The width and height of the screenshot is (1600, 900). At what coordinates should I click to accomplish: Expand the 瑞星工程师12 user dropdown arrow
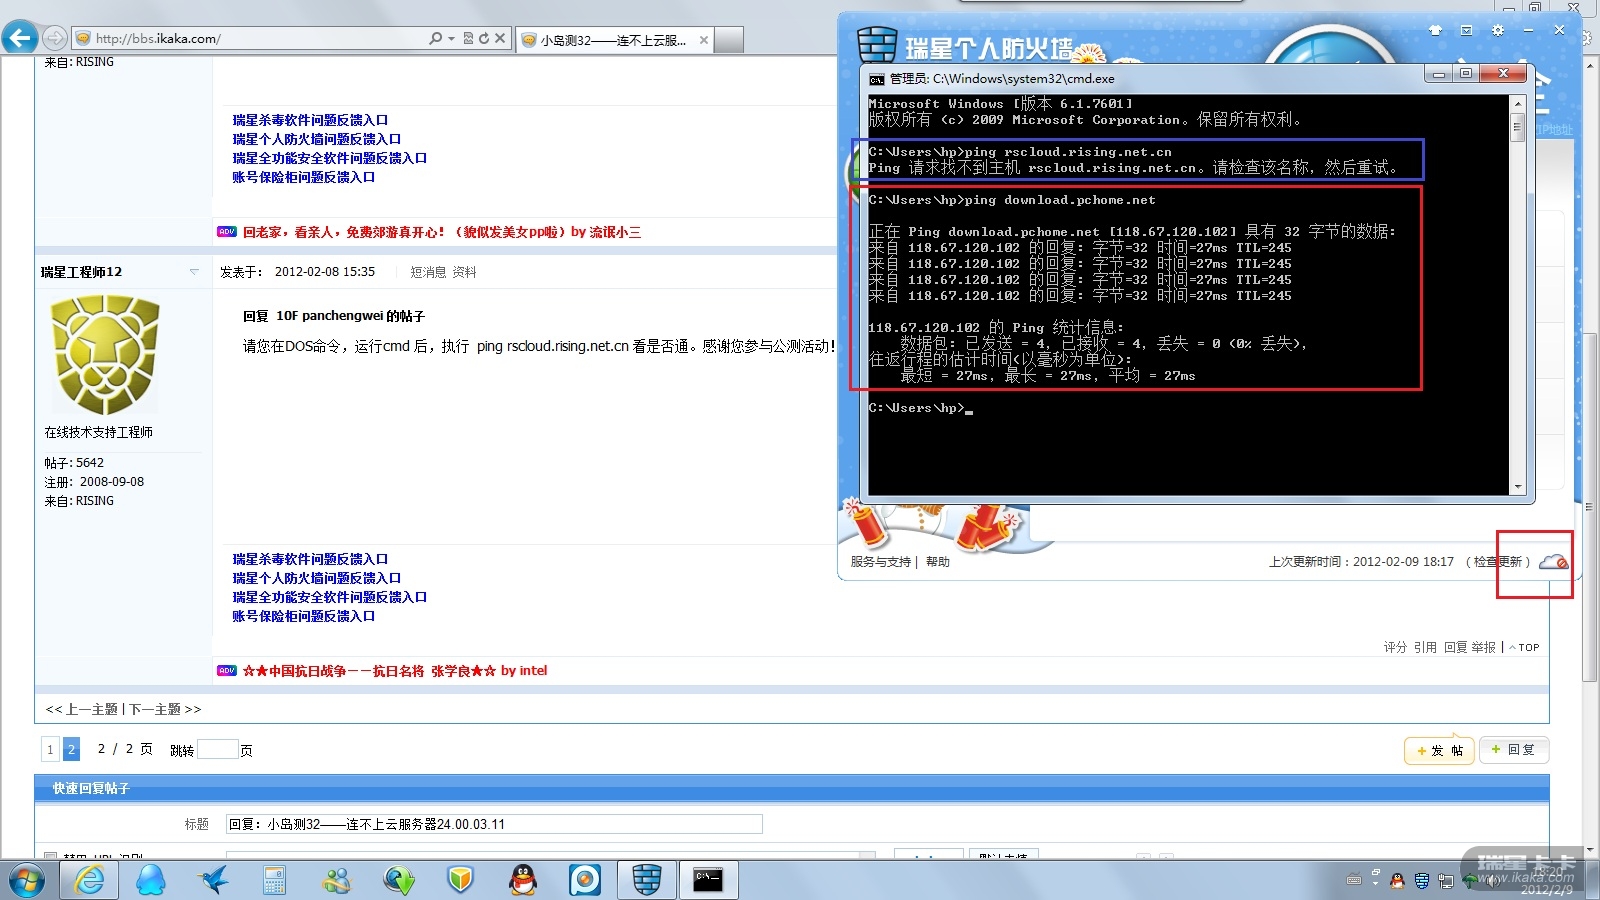point(194,272)
